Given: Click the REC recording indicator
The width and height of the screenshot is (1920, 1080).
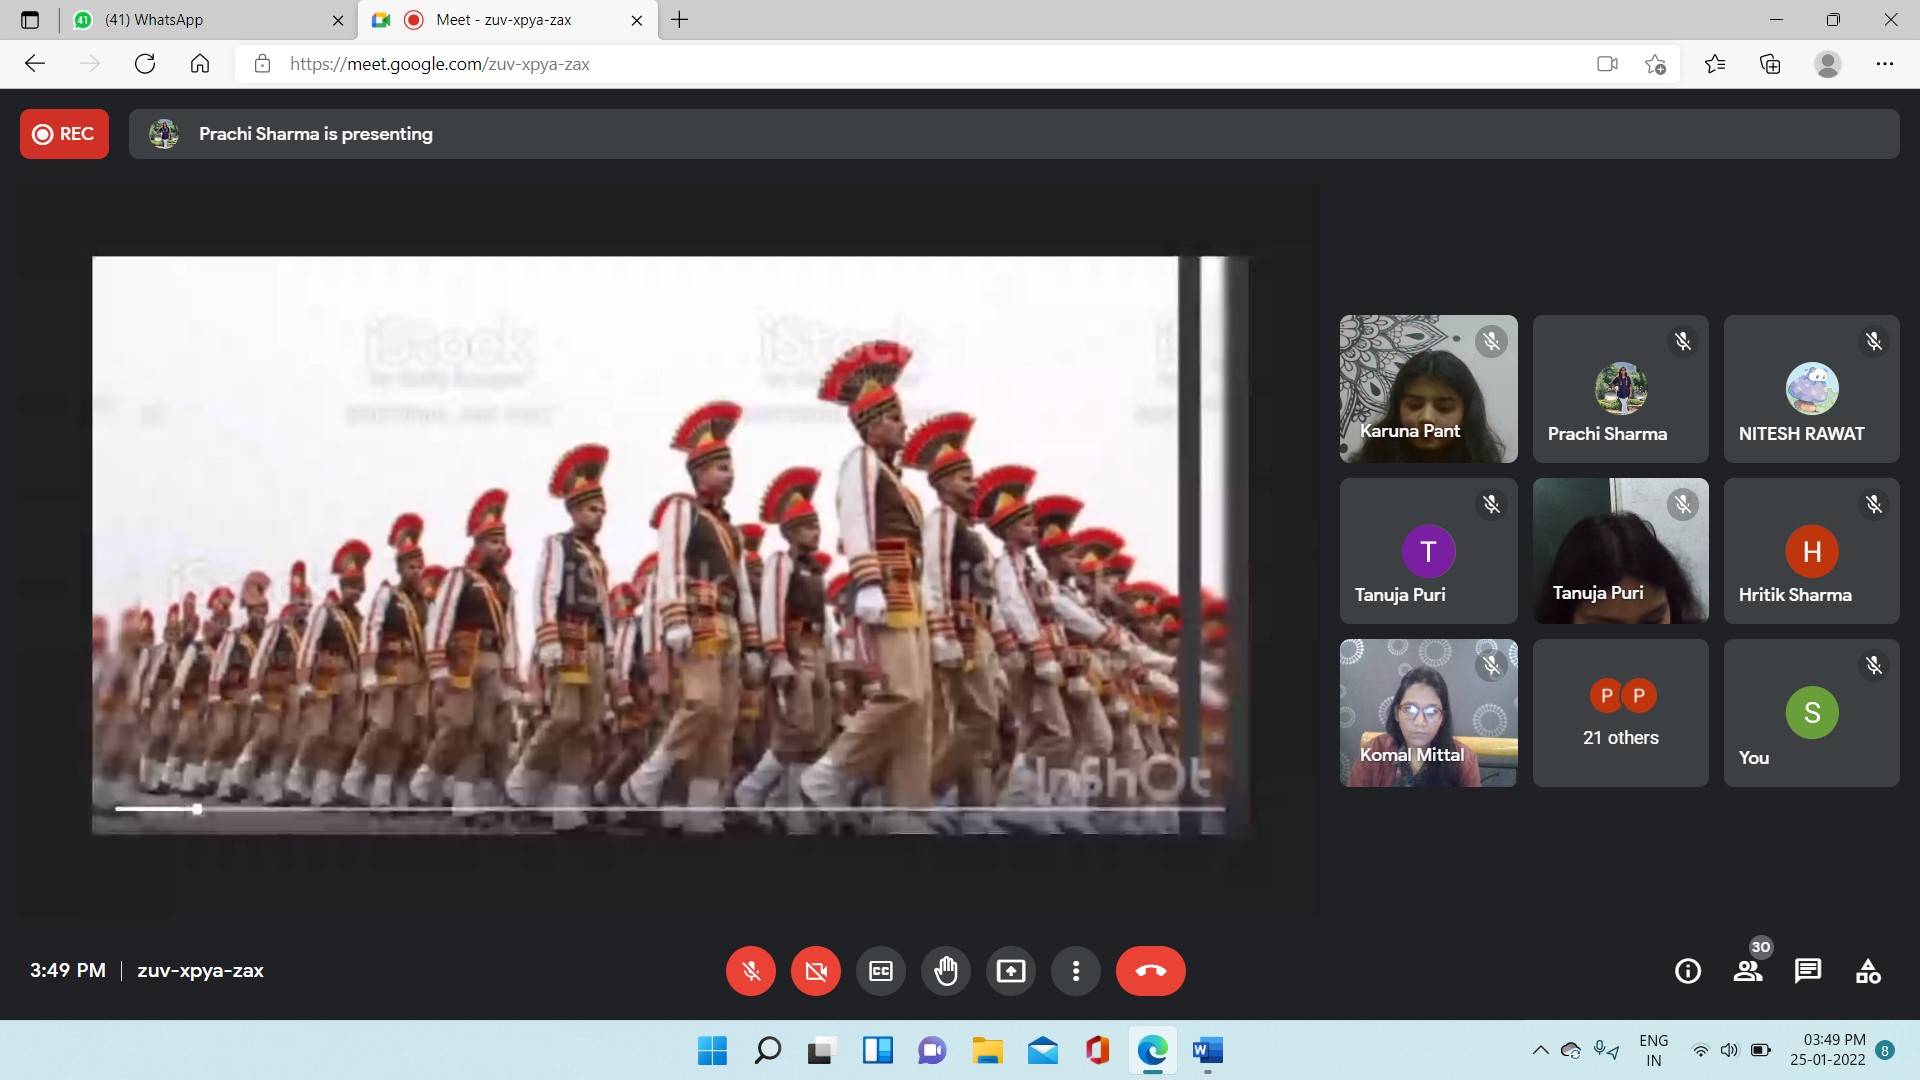Looking at the screenshot, I should (x=64, y=134).
